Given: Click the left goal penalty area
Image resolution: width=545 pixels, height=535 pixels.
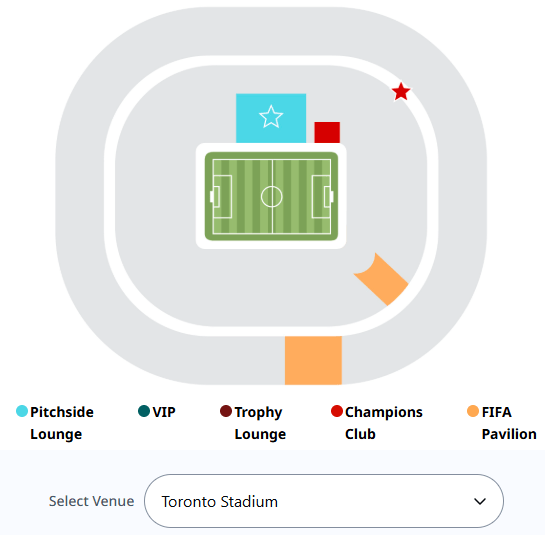Looking at the screenshot, I should [x=222, y=197].
